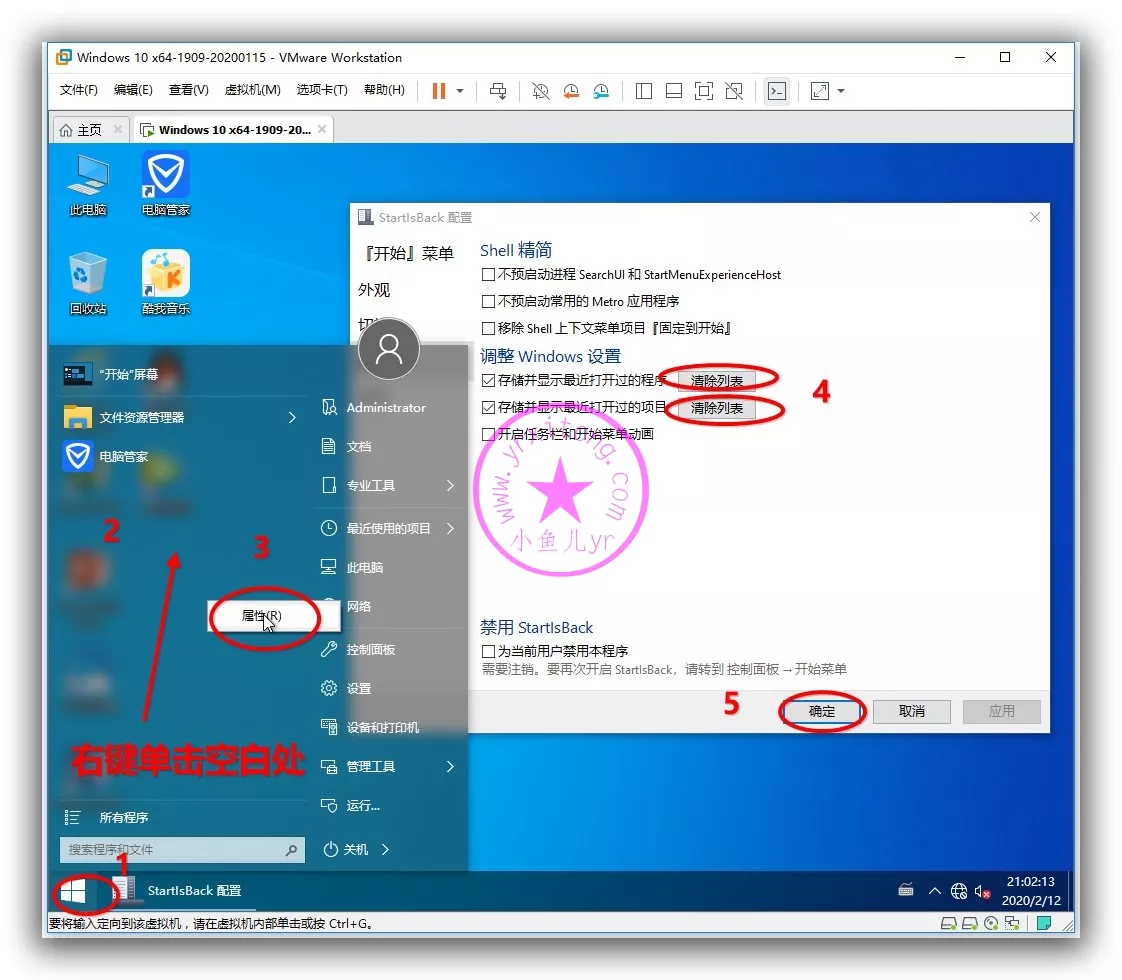Click the VMware take snapshot icon

[x=540, y=91]
